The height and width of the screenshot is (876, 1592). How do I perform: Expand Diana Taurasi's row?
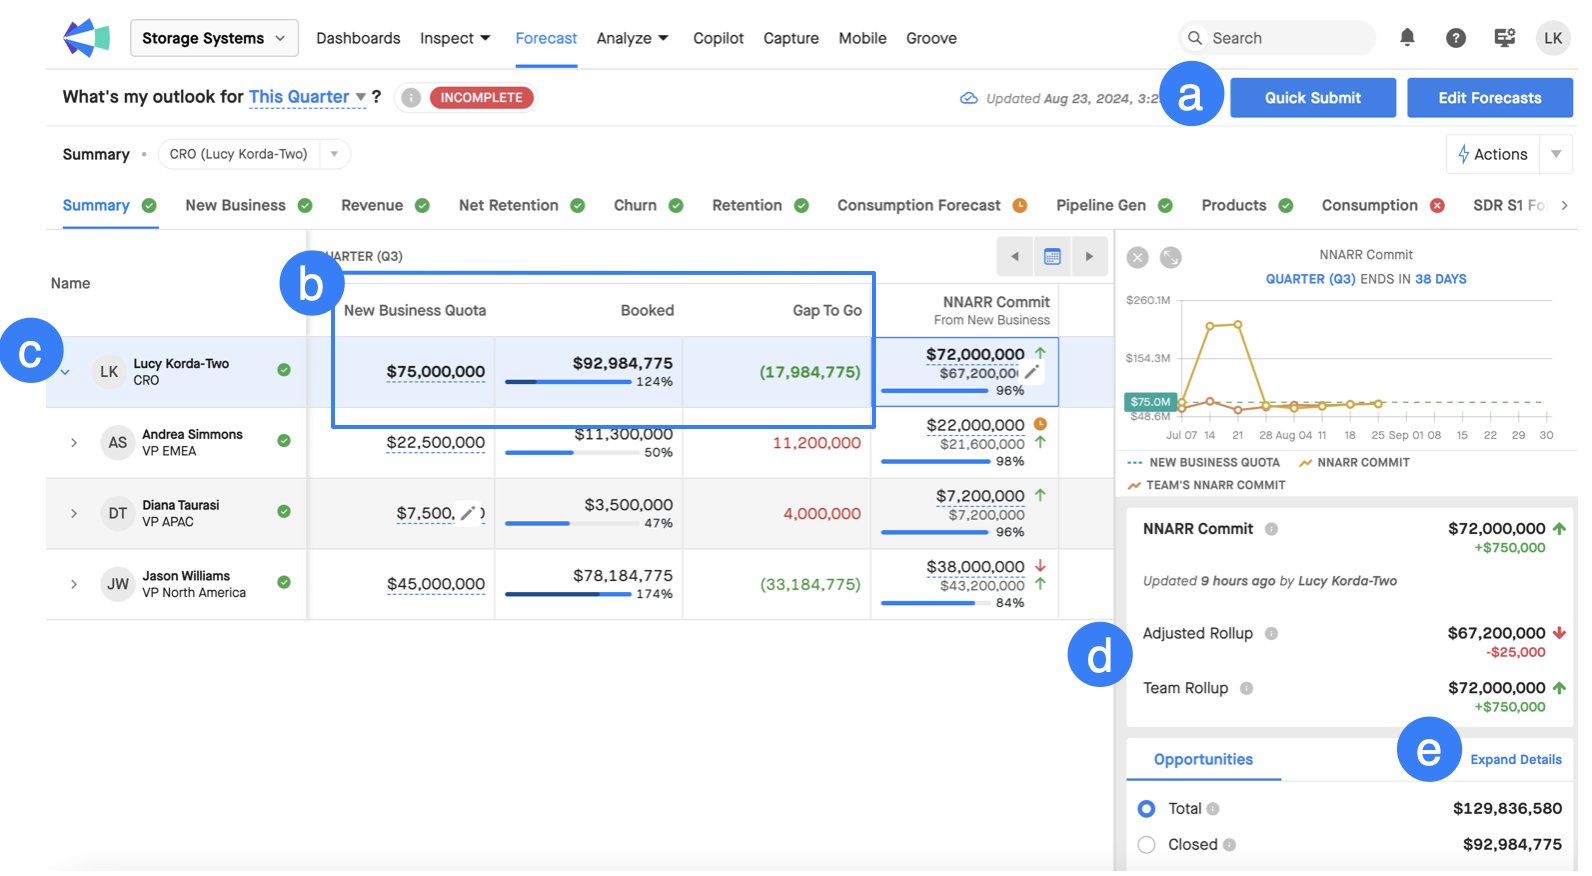(x=74, y=514)
